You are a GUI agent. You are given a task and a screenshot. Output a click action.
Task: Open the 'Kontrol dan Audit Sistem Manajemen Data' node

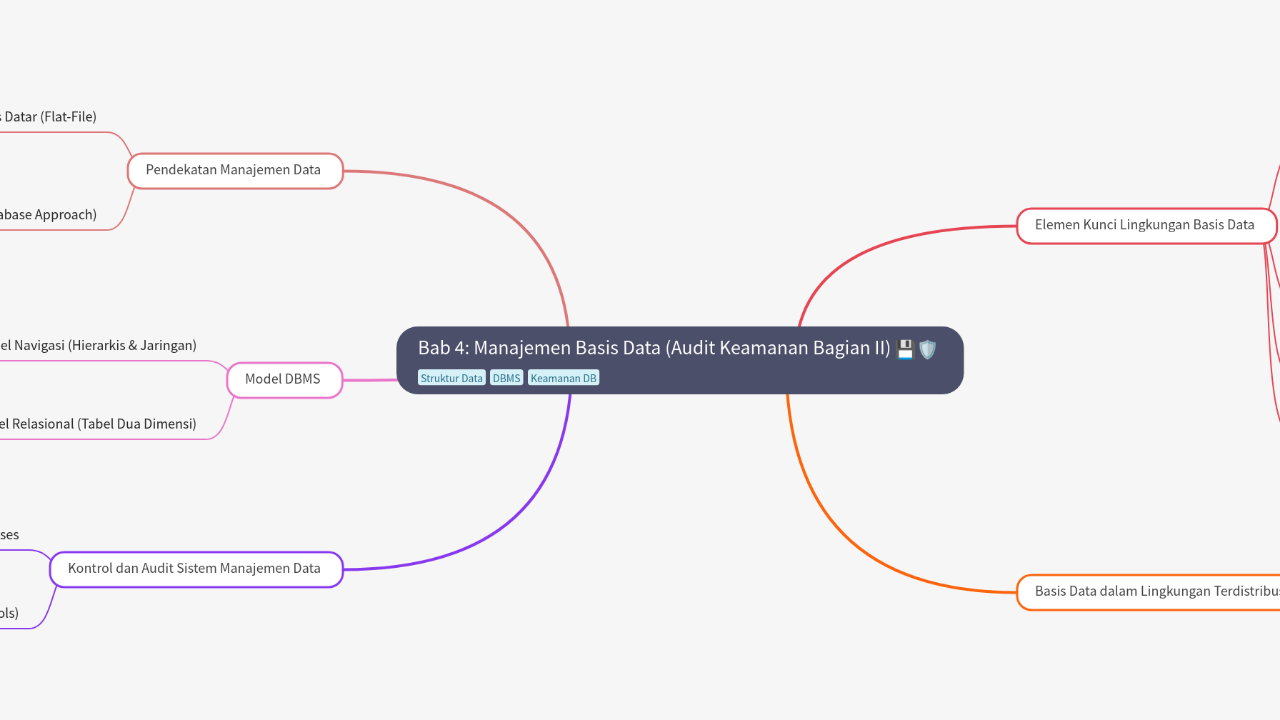(195, 569)
